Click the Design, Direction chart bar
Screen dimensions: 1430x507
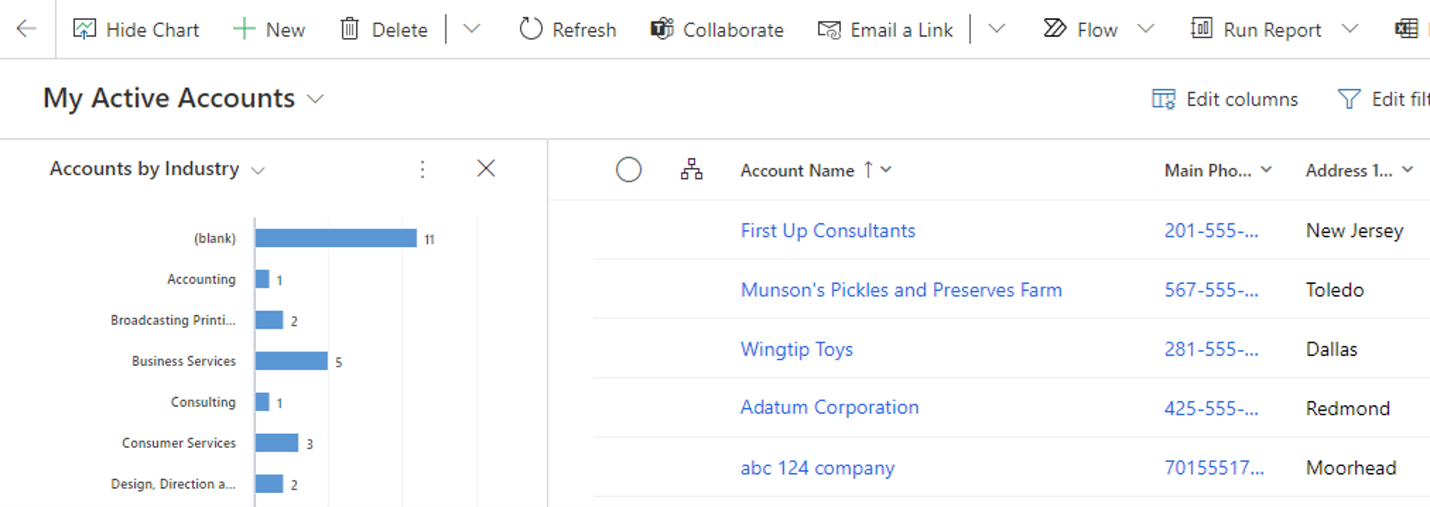(269, 484)
